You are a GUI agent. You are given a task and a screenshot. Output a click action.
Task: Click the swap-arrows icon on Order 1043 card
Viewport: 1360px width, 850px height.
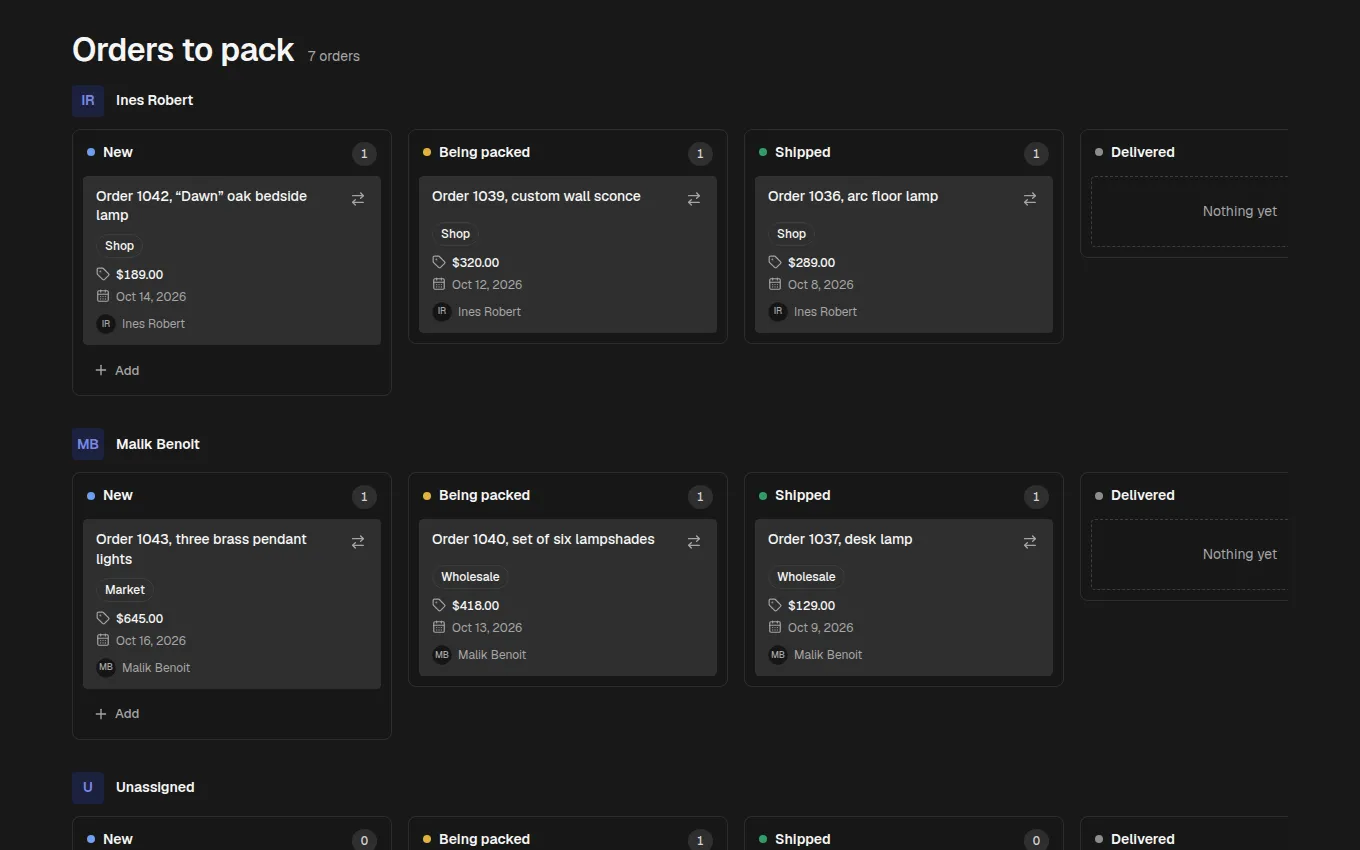[x=358, y=543]
